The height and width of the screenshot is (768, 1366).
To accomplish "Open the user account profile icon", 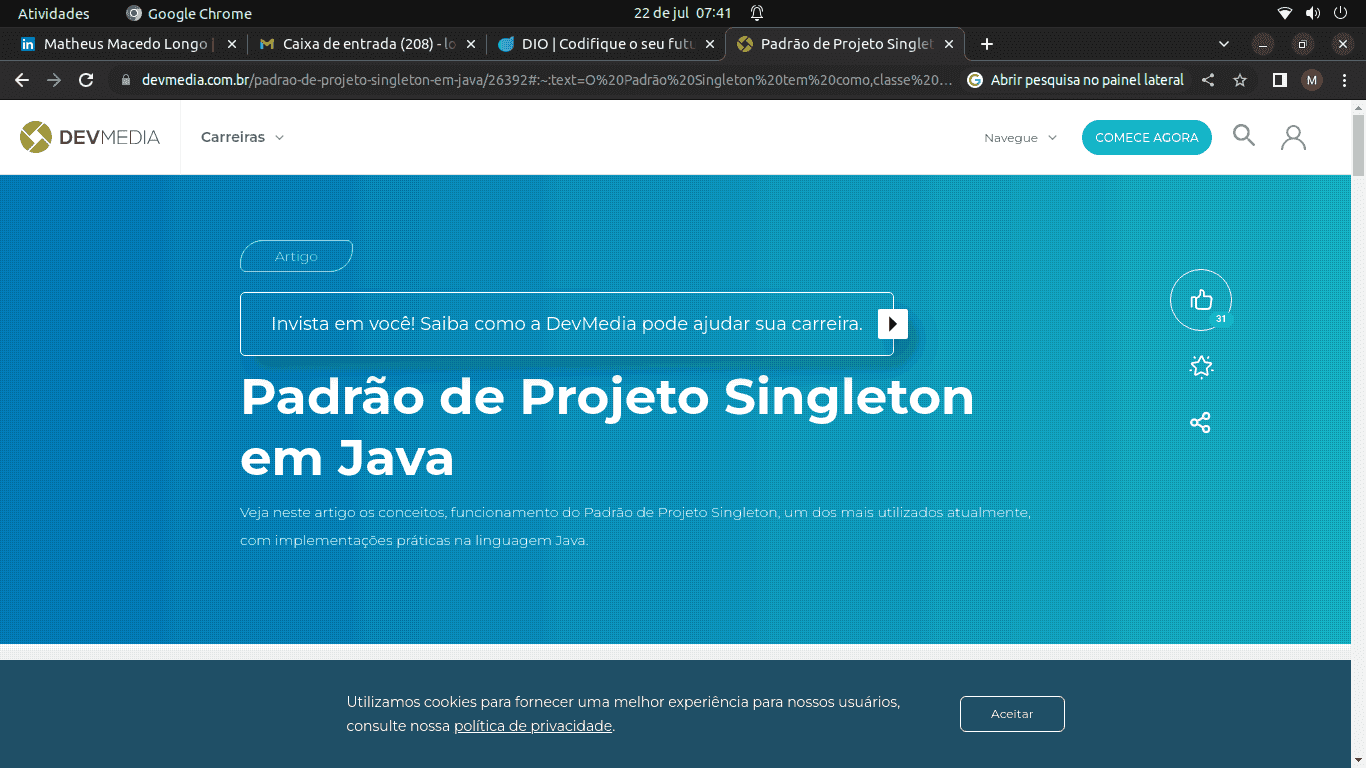I will (1293, 136).
